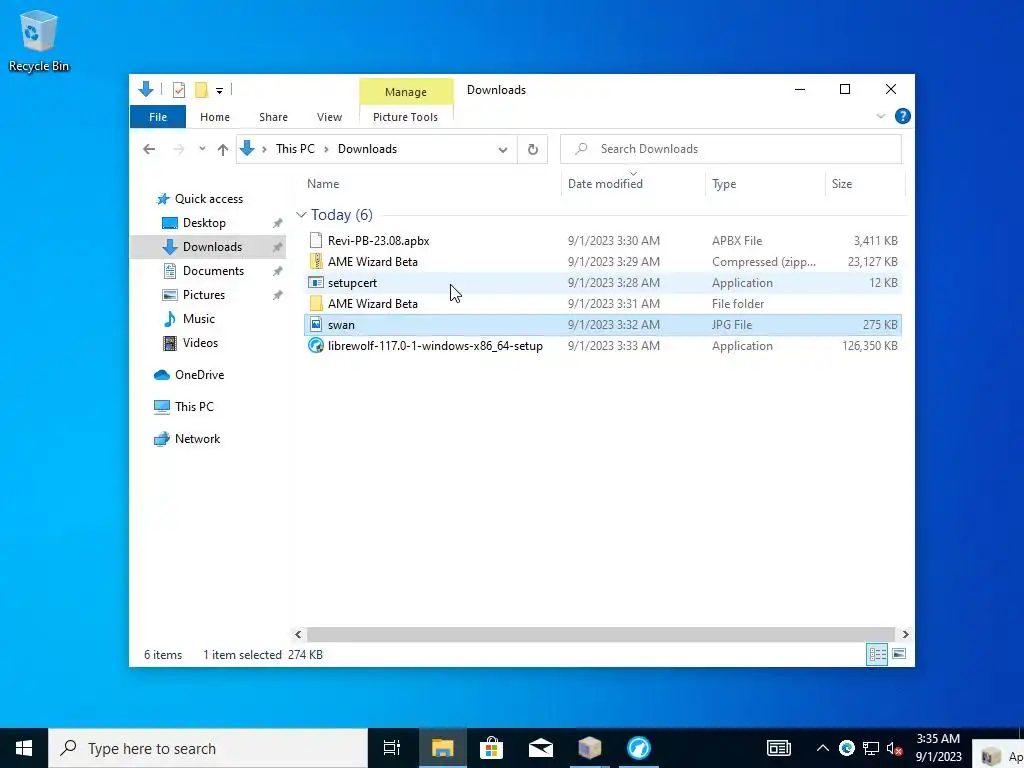Open the LibreWolf taskbar icon
Viewport: 1024px width, 768px height.
tap(639, 748)
